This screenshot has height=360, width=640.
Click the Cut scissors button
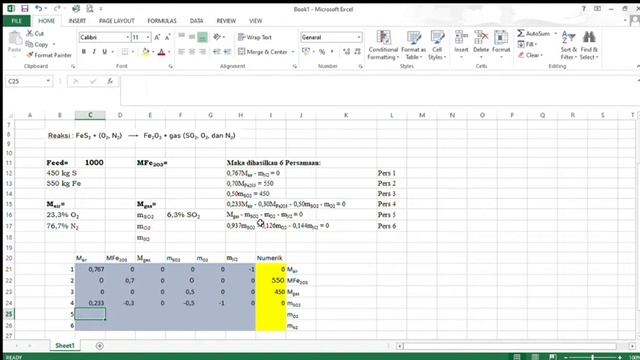pos(35,33)
